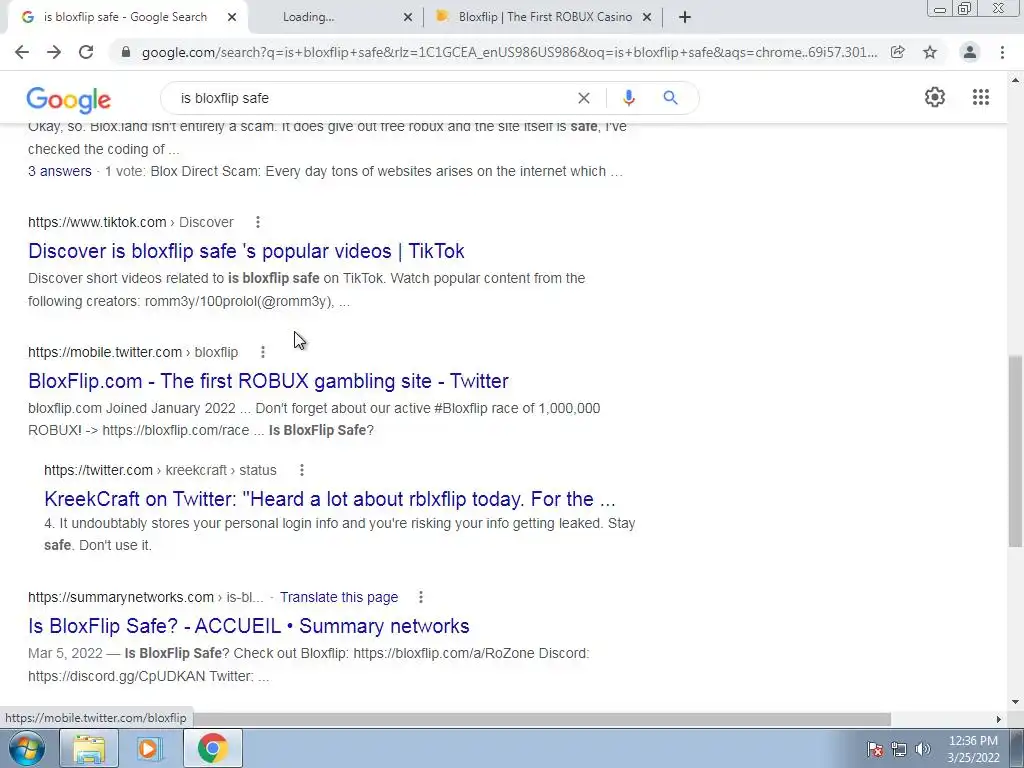
Task: Close the 'is bloxflip safe' tab
Action: coord(232,18)
